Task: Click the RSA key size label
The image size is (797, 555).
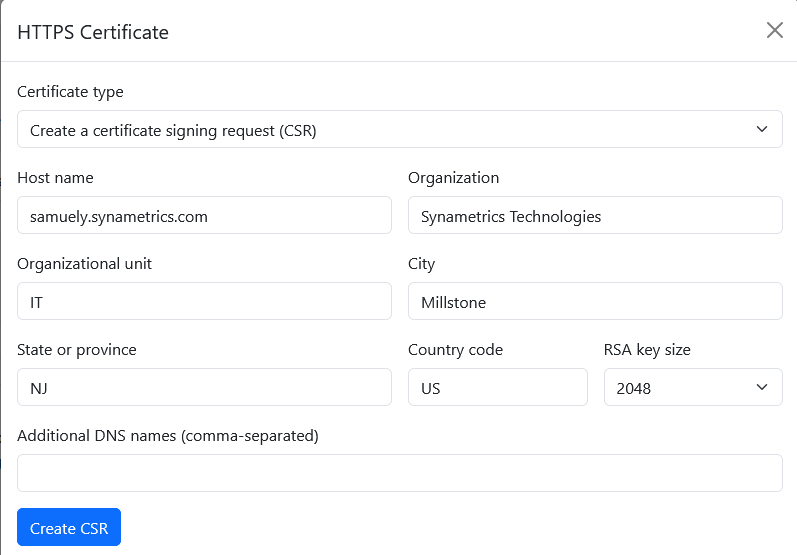Action: (x=647, y=350)
